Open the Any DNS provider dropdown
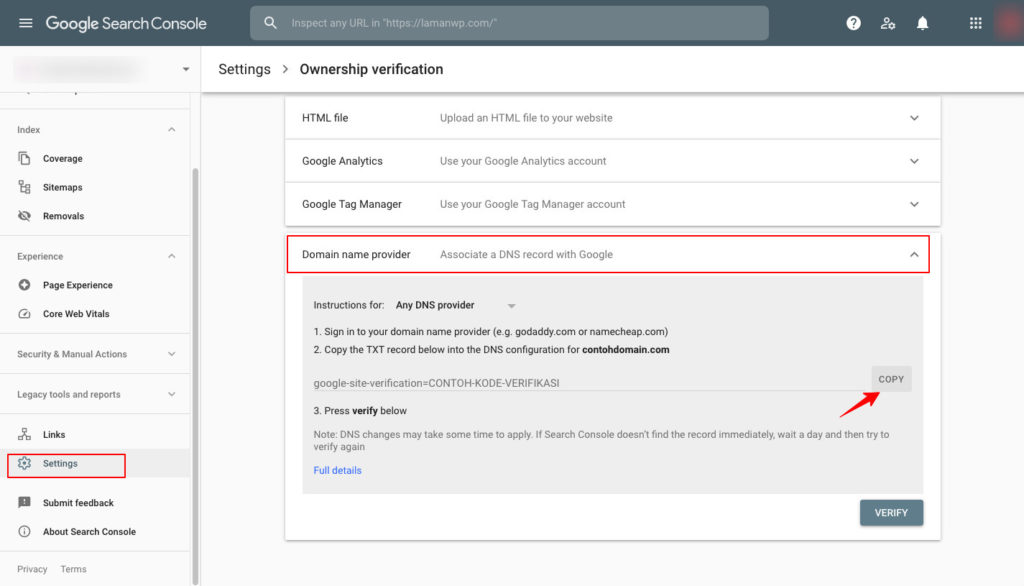The width and height of the screenshot is (1024, 586). tap(456, 305)
